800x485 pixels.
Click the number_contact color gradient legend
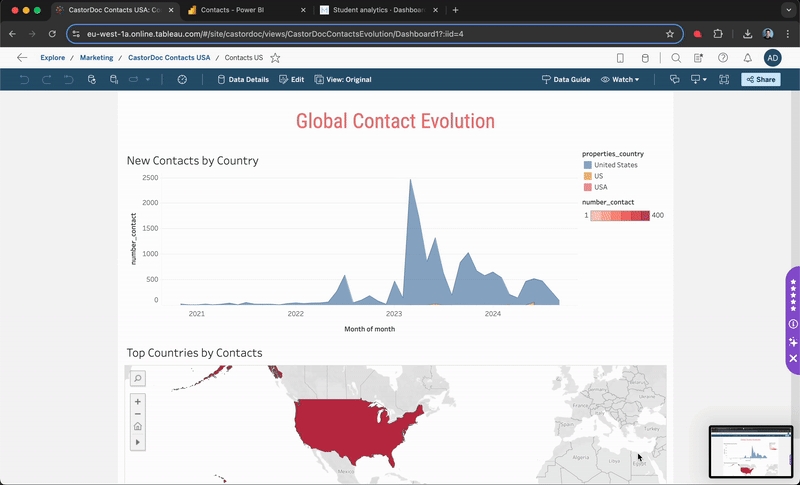[620, 215]
